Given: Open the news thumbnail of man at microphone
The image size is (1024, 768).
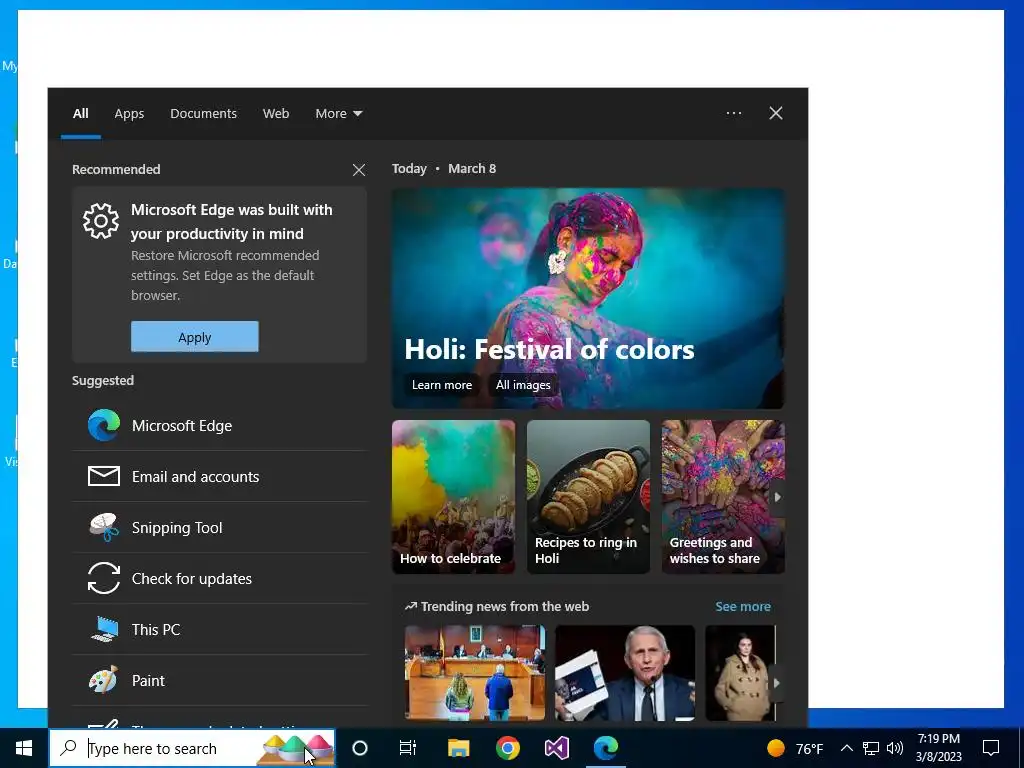Looking at the screenshot, I should (625, 673).
